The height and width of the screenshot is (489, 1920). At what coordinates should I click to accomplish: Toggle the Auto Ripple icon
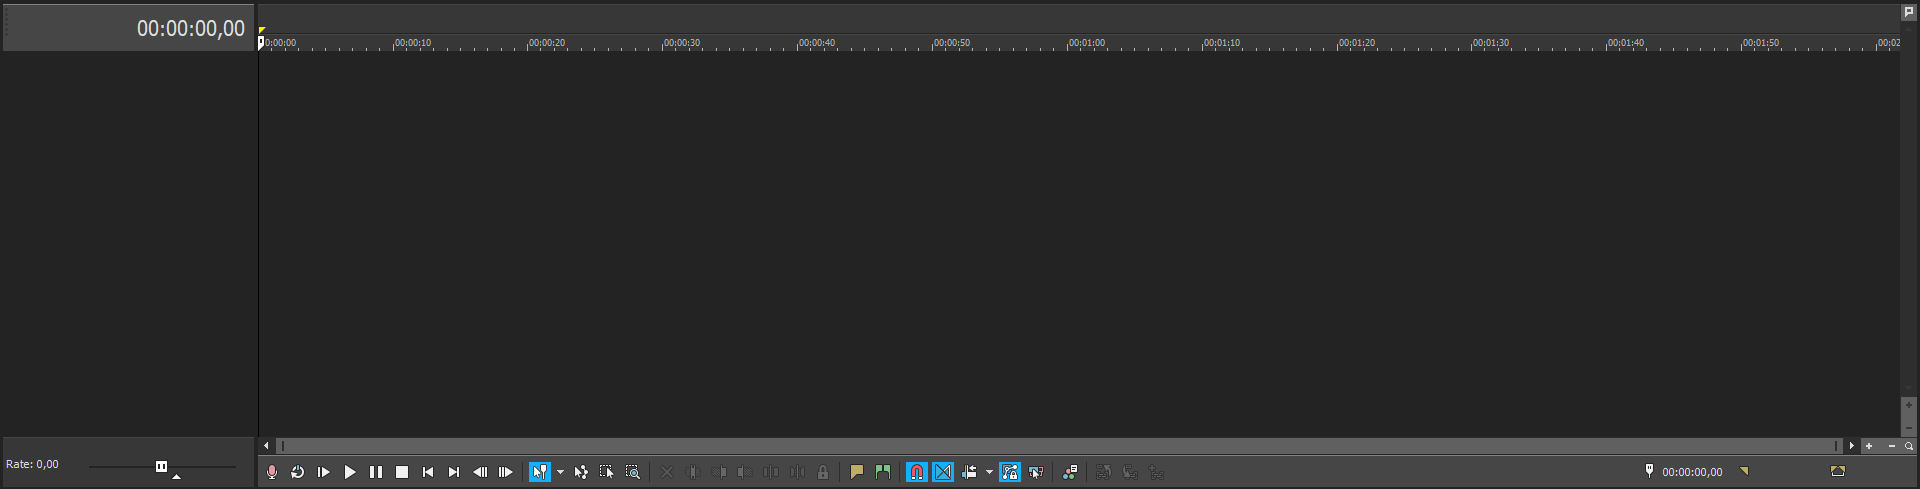point(969,472)
